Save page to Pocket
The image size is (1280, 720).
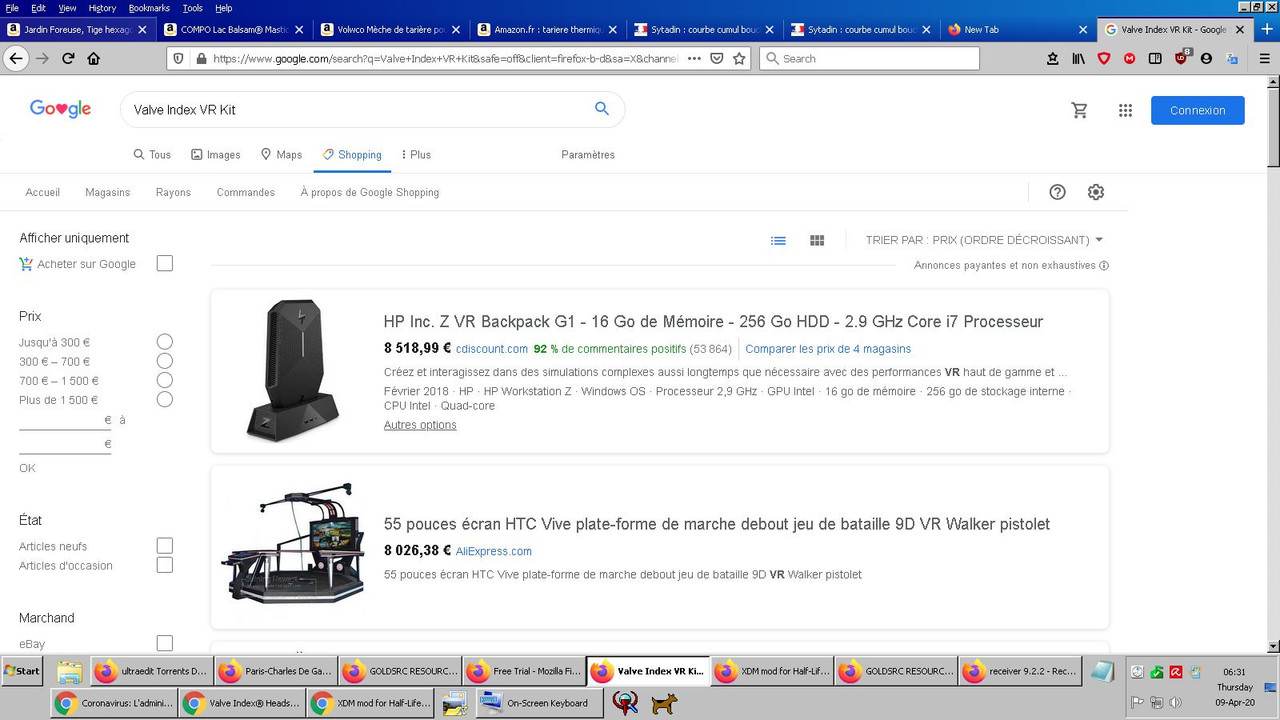717,58
